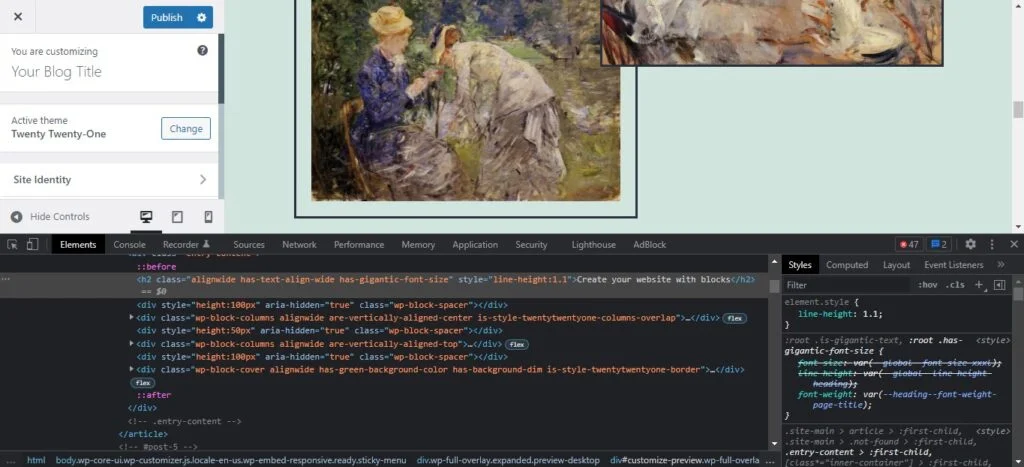Expand the columns-overlap wp-block-columns div
The width and height of the screenshot is (1024, 467).
coord(131,317)
